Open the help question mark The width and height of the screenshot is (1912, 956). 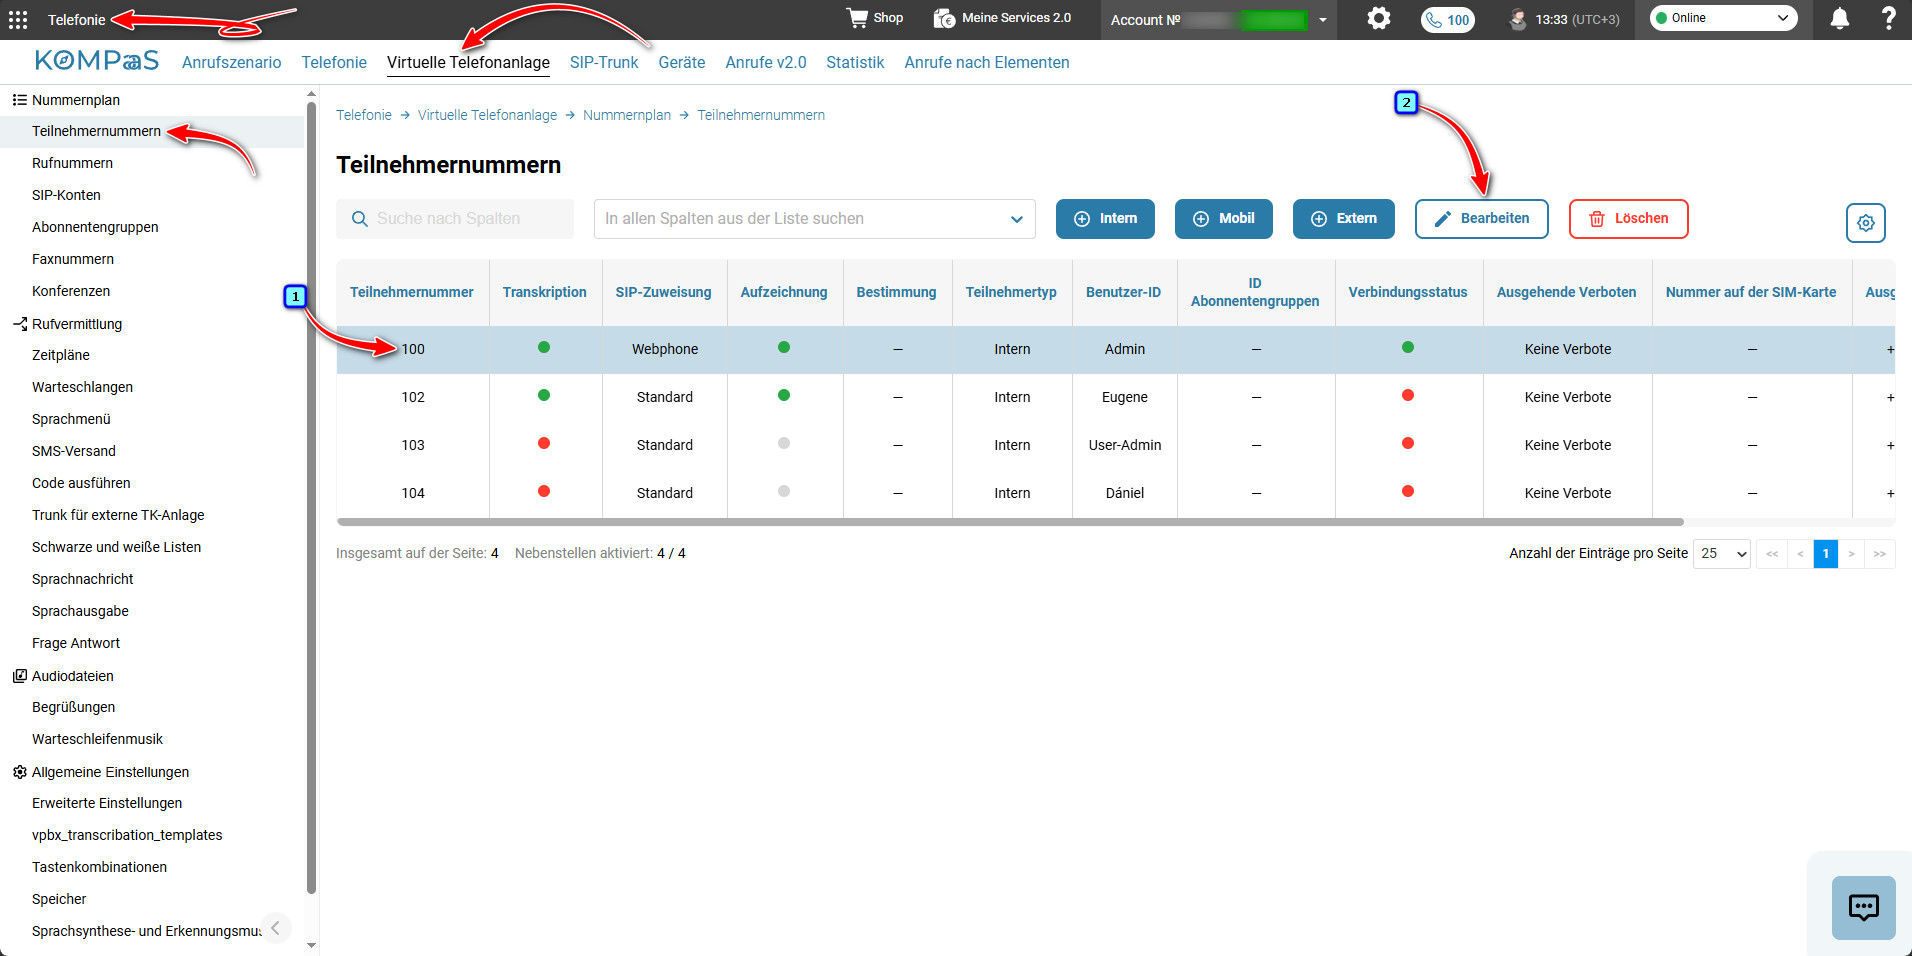tap(1888, 18)
